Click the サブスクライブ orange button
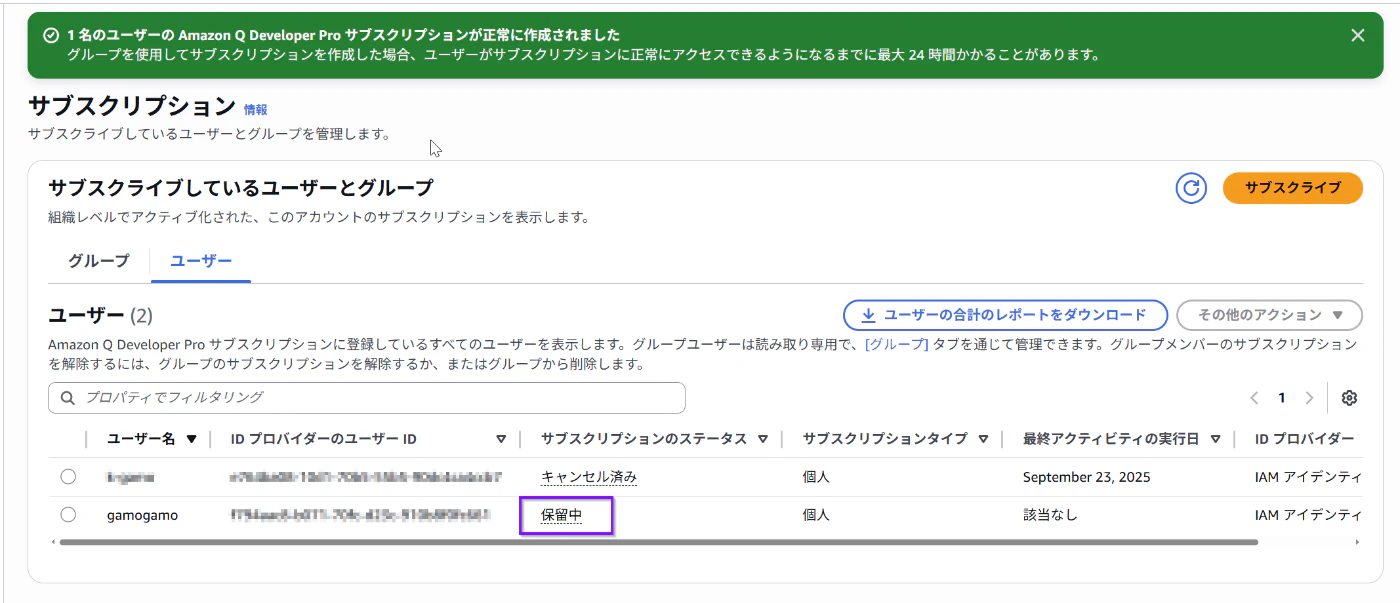This screenshot has height=603, width=1400. coord(1293,188)
